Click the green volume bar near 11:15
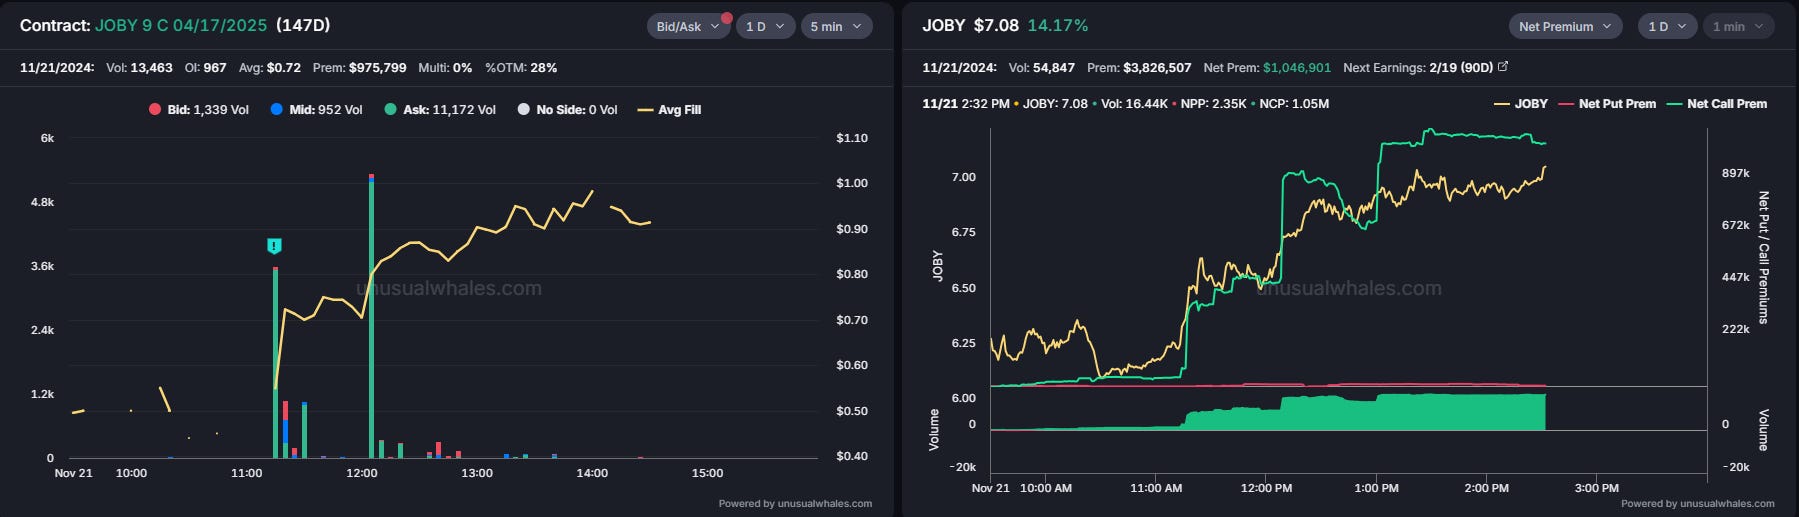 pyautogui.click(x=276, y=365)
